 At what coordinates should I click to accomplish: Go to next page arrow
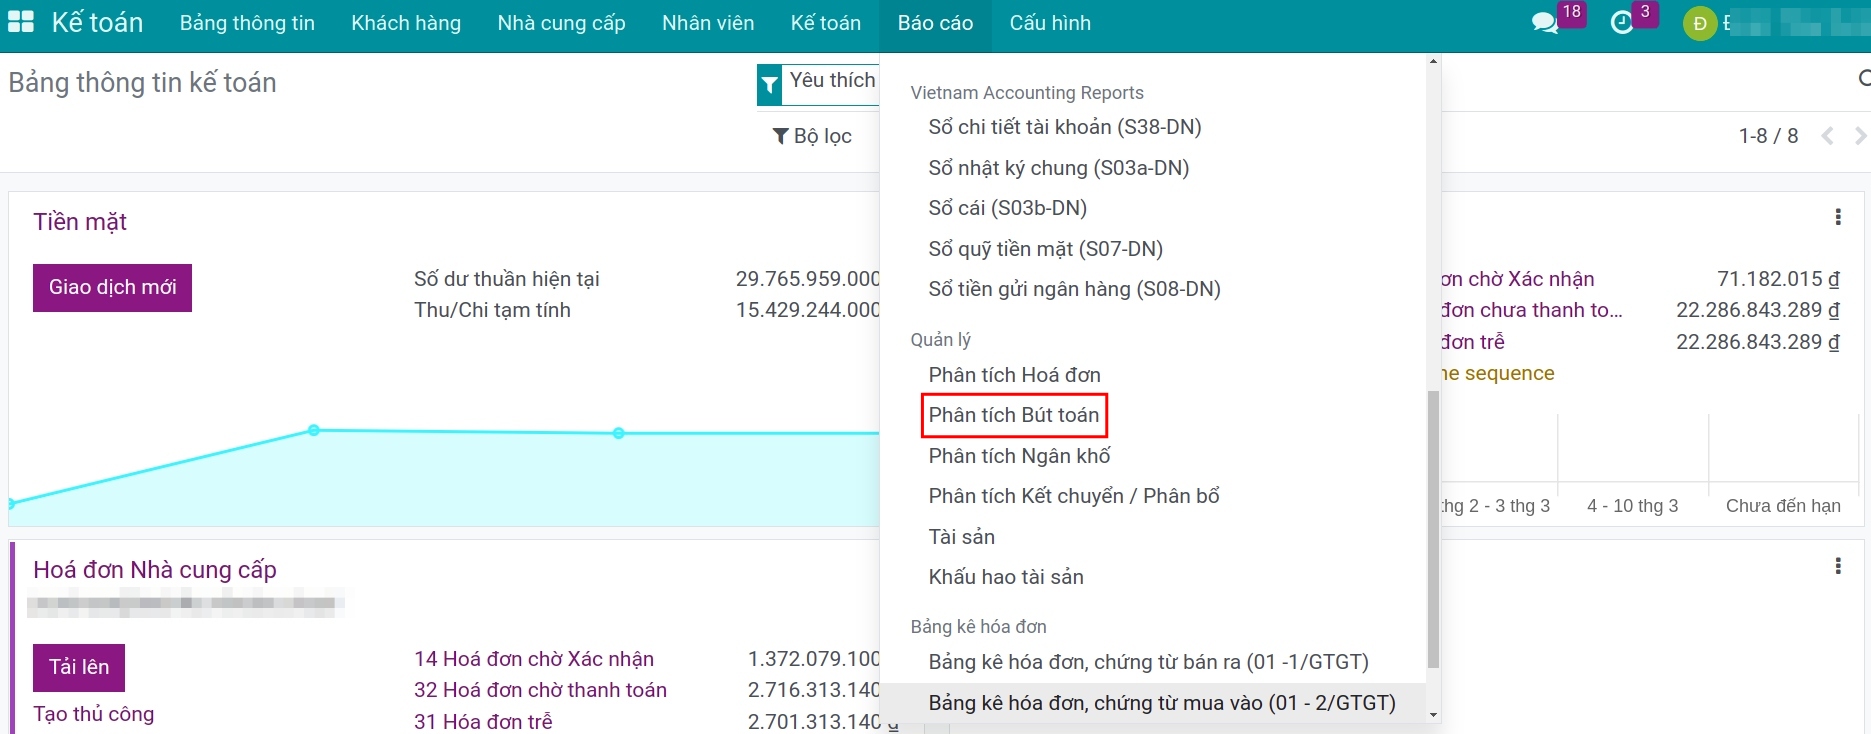click(x=1860, y=136)
